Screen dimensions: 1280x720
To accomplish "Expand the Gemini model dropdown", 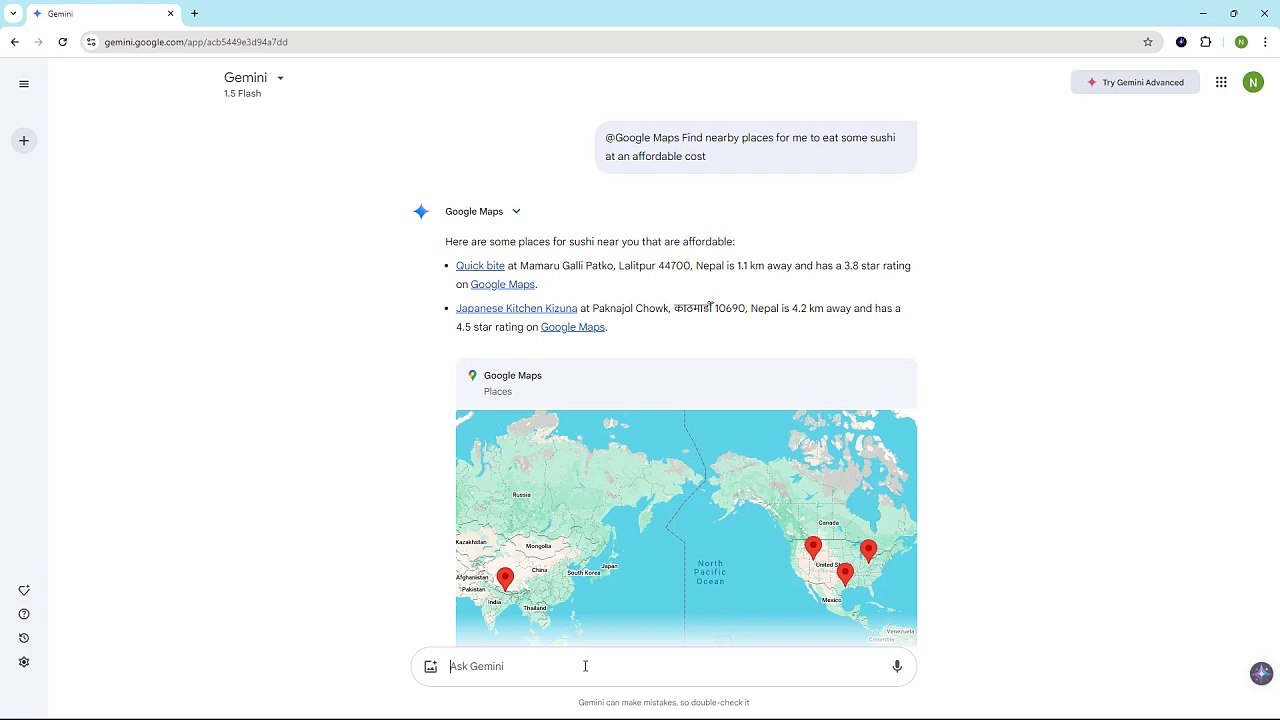I will tap(280, 78).
